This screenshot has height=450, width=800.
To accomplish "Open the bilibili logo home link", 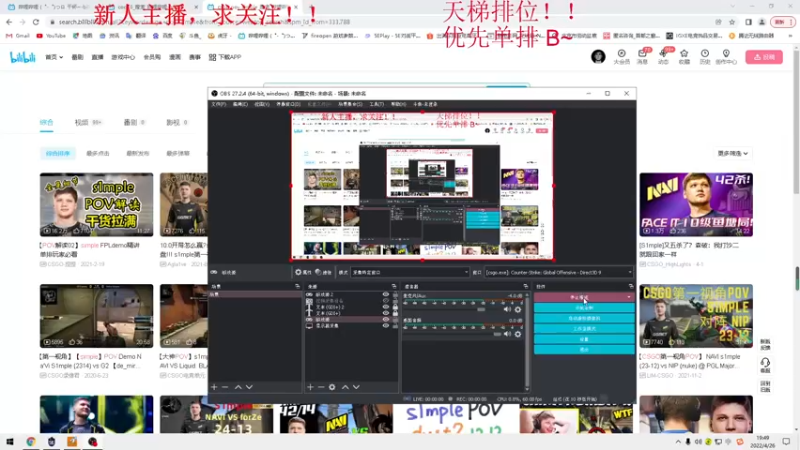I will point(23,57).
